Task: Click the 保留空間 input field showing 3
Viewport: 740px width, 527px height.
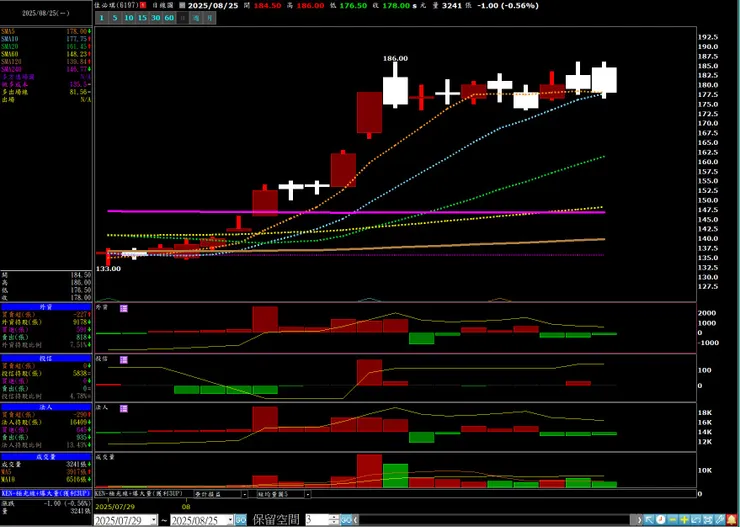Action: click(317, 520)
